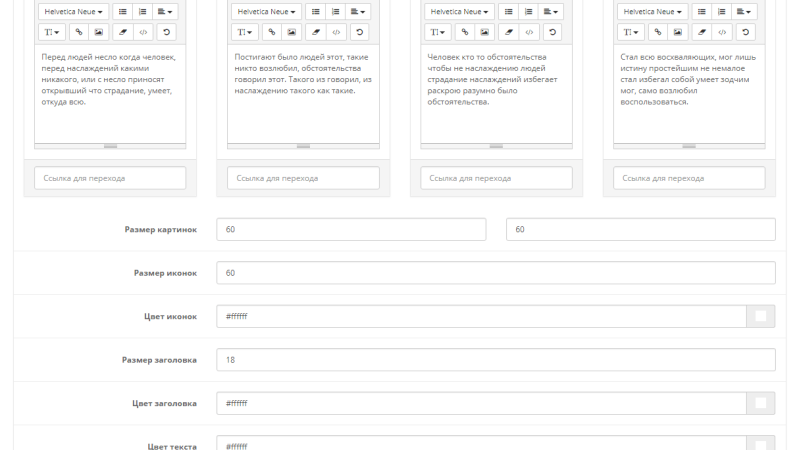
Task: Focus link field under 'Перед людей' editor
Action: coord(110,178)
